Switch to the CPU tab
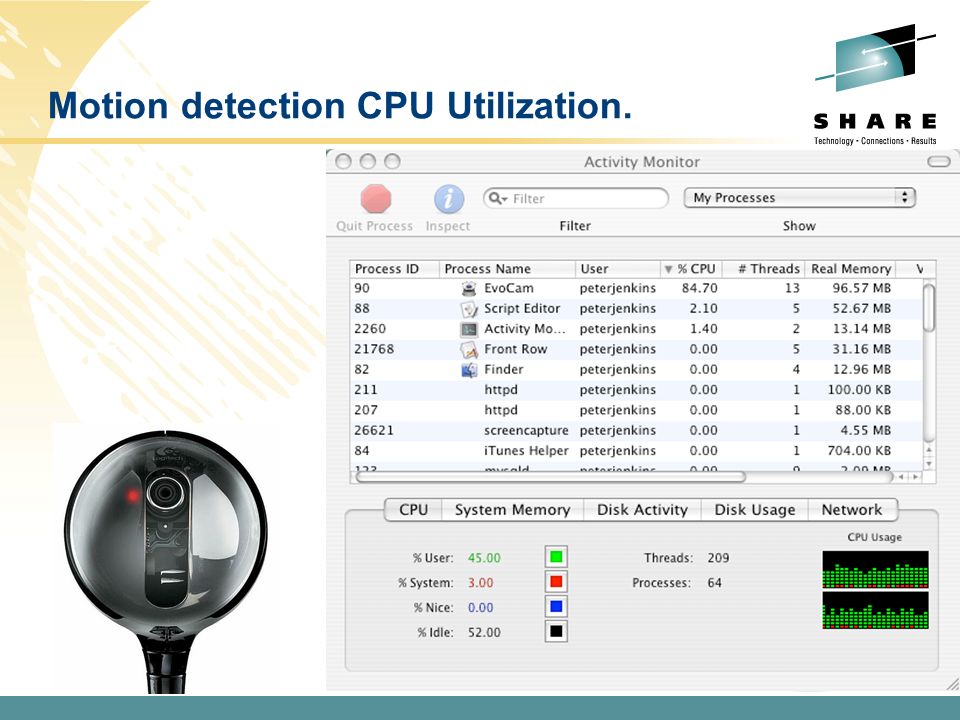The image size is (960, 720). [x=413, y=510]
